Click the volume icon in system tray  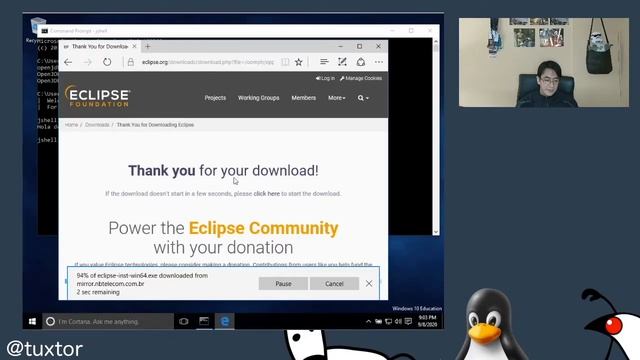pyautogui.click(x=398, y=322)
